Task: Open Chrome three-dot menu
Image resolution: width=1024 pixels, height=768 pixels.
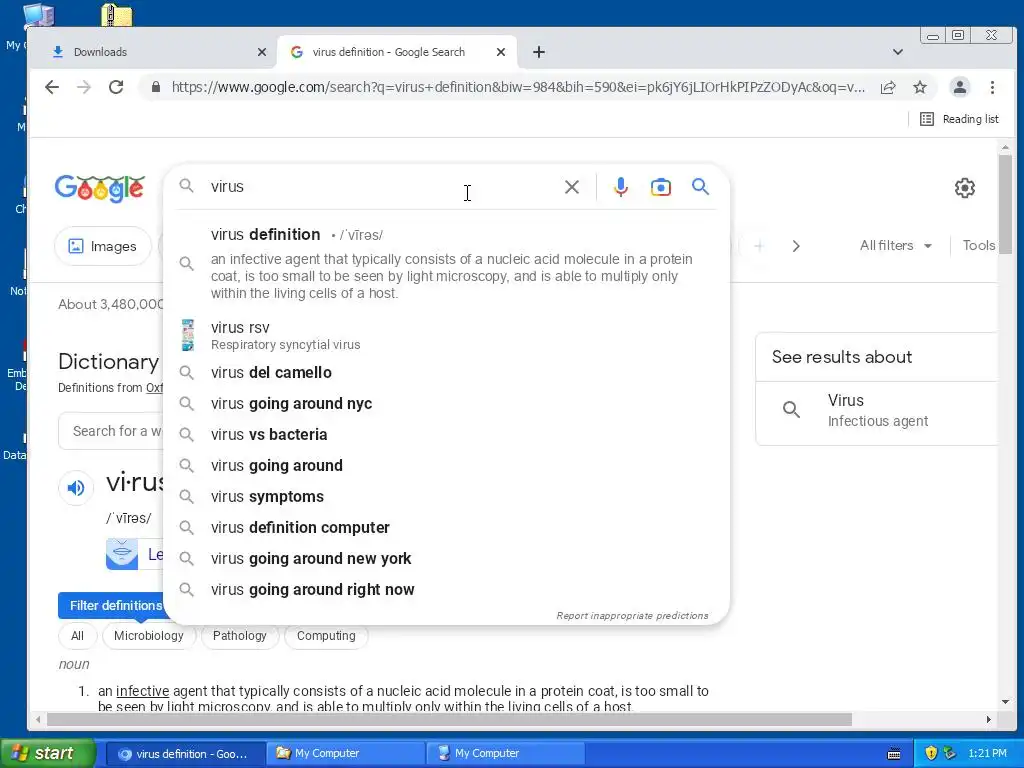Action: coord(992,87)
